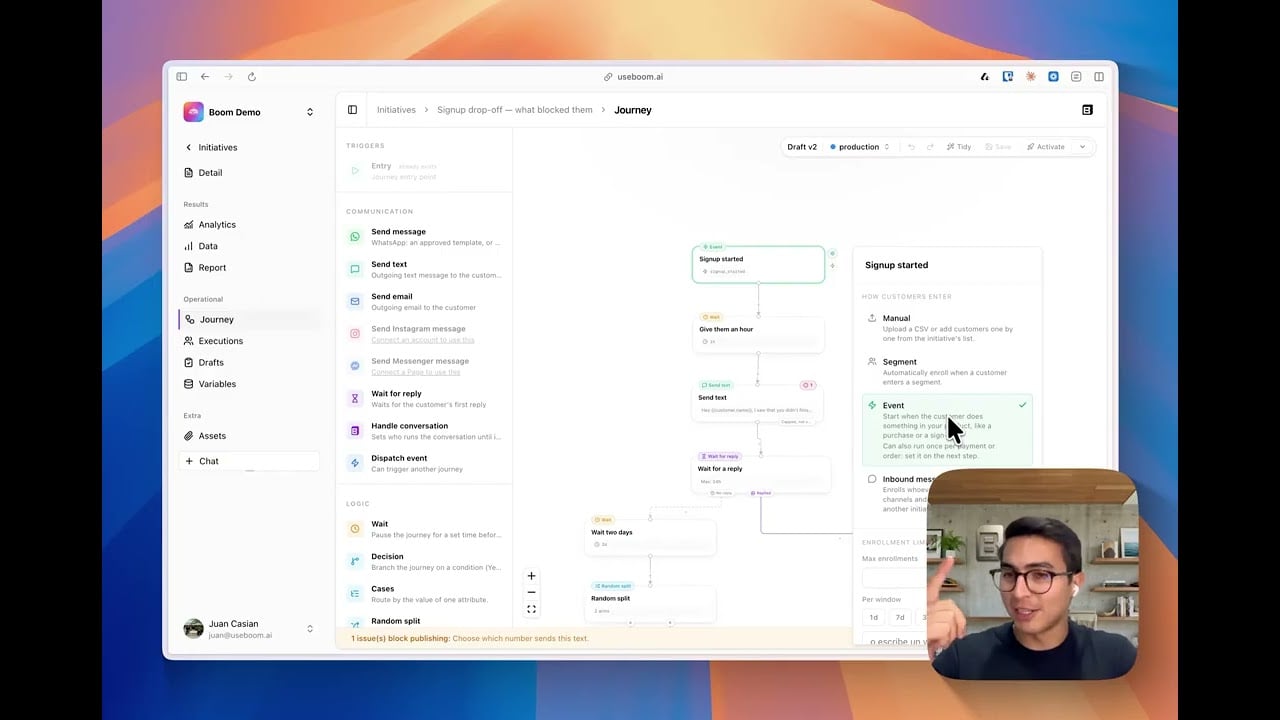Pick the Handle conversation block icon
1280x720 pixels.
[354, 431]
